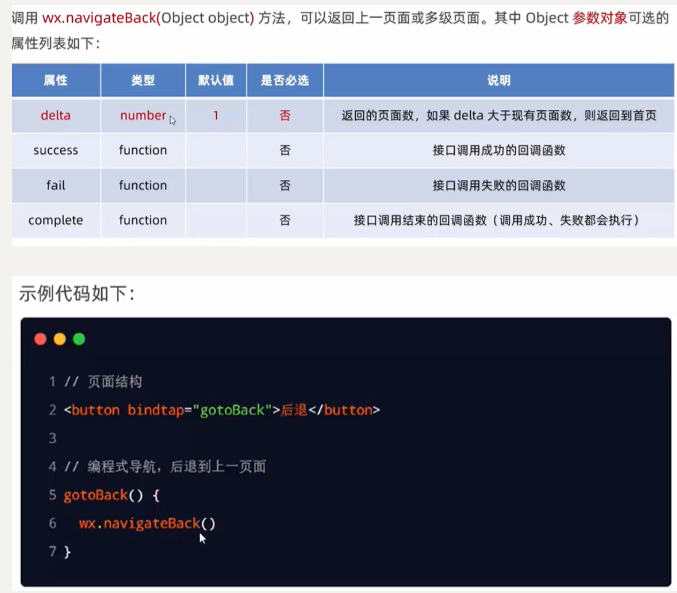The image size is (677, 593).
Task: Click the opening button tag on line 2
Action: tap(172, 410)
